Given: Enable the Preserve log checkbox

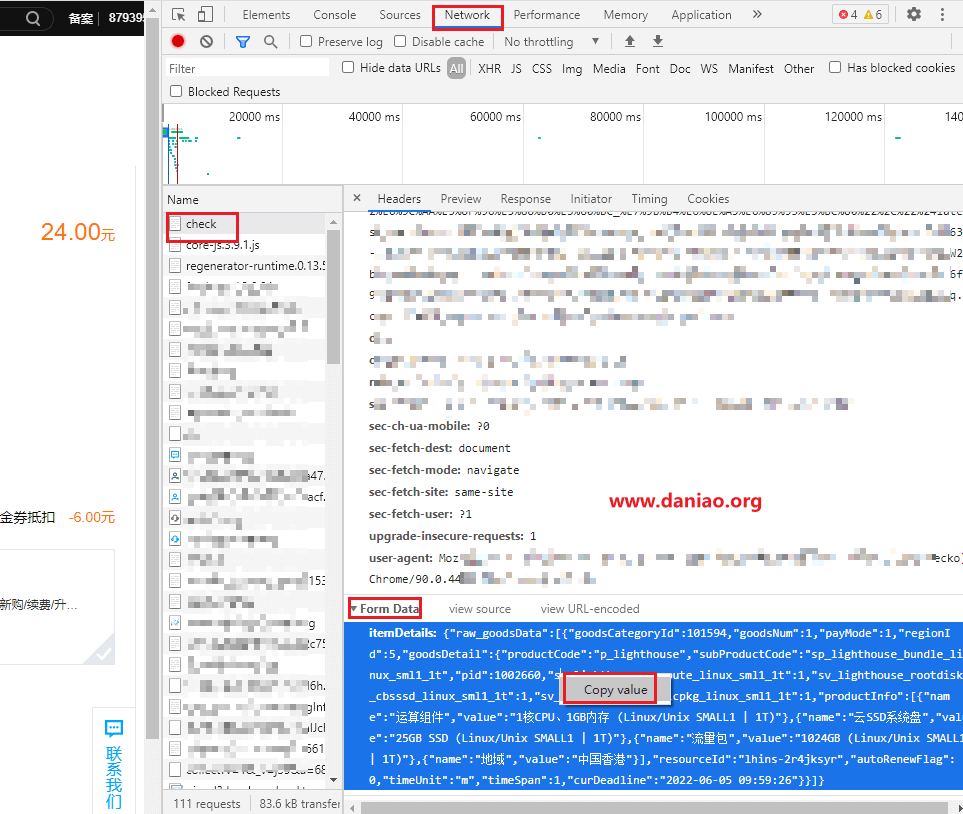Looking at the screenshot, I should 307,42.
